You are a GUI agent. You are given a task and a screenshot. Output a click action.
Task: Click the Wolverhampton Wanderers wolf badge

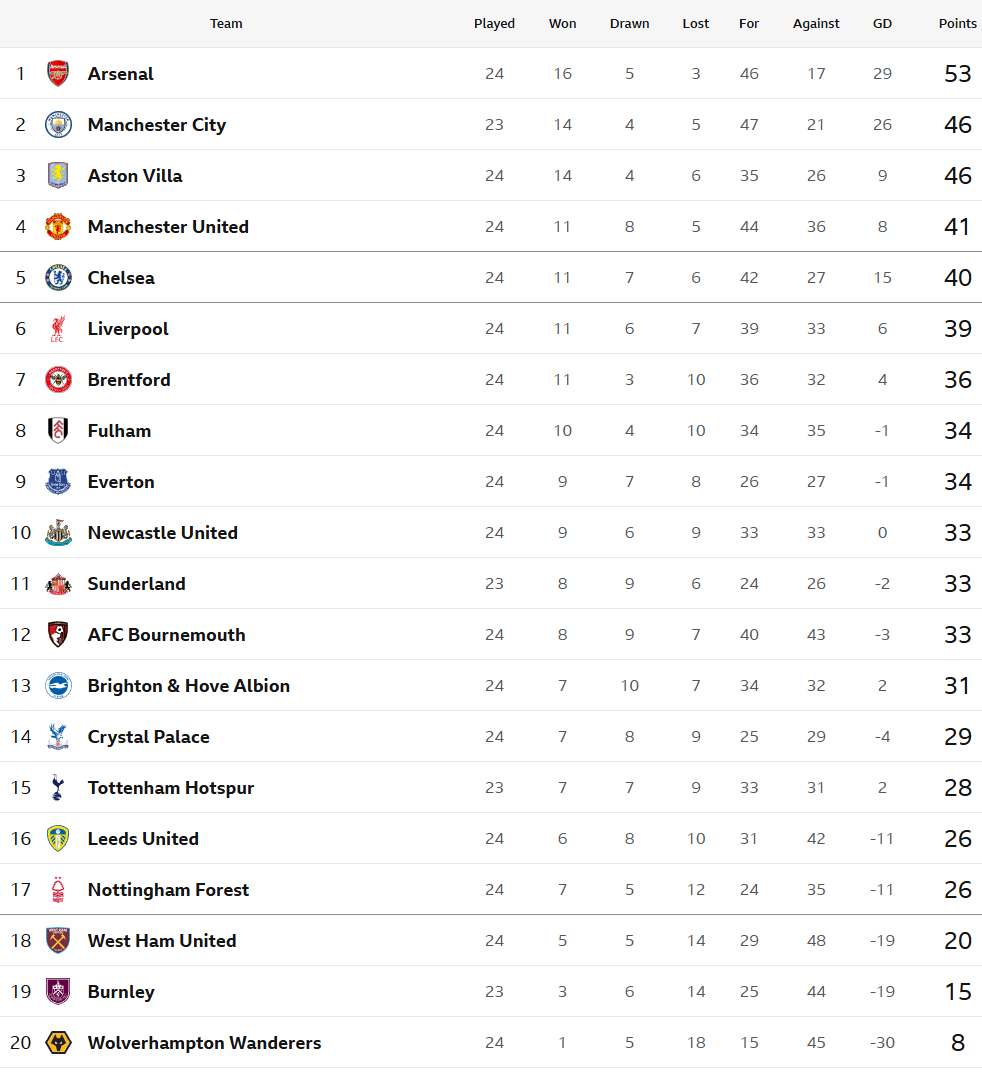[58, 1043]
